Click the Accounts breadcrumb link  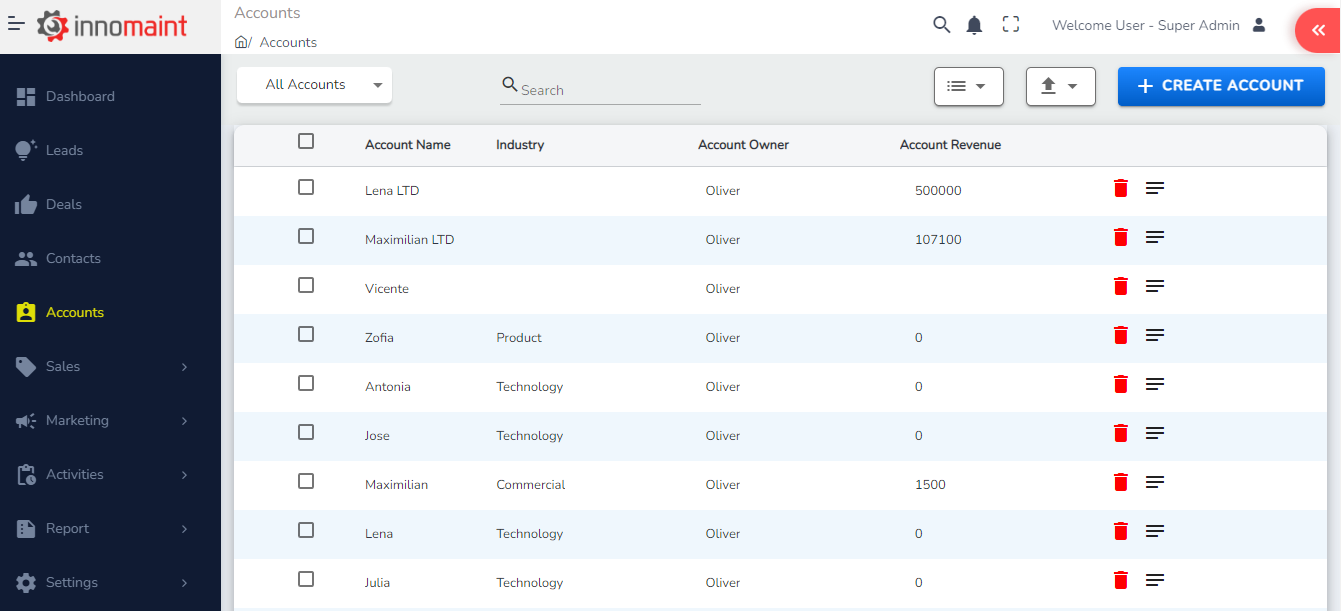[x=288, y=42]
